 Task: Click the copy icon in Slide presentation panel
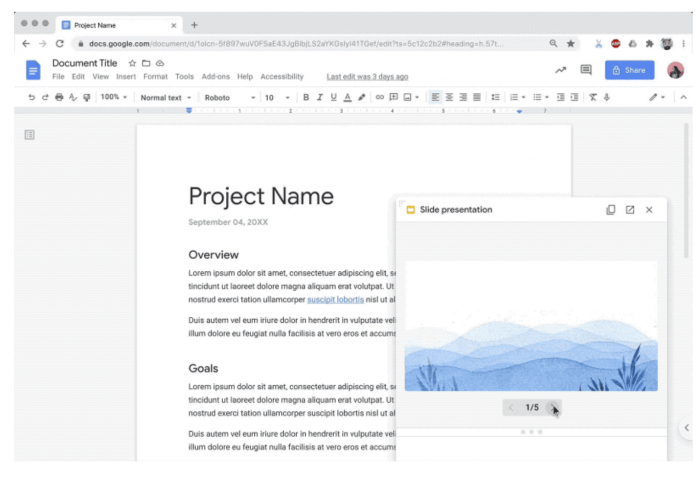[x=611, y=210]
